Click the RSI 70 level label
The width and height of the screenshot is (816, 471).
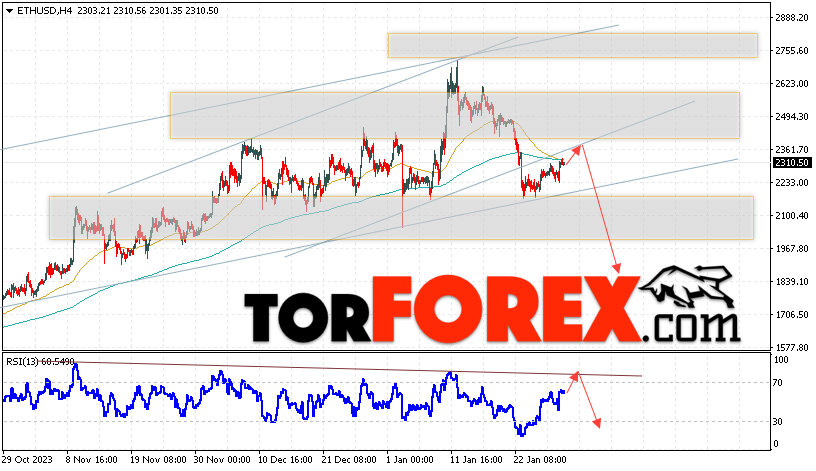[x=777, y=383]
